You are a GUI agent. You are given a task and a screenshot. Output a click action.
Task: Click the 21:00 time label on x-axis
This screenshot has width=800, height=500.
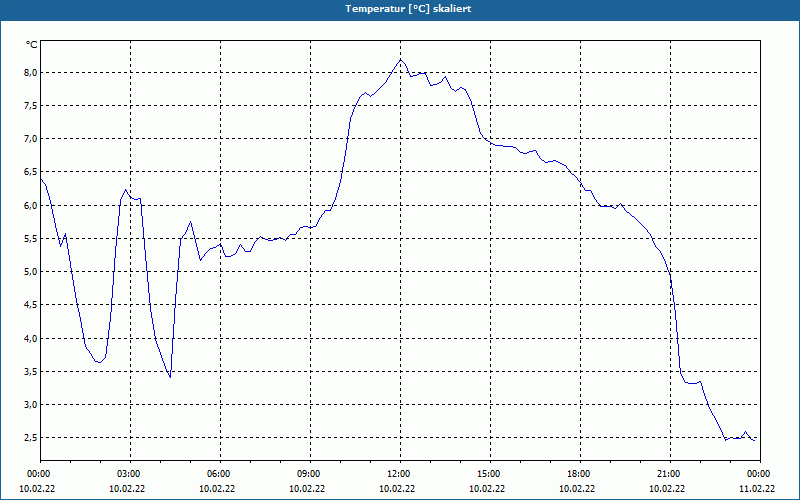tap(670, 474)
